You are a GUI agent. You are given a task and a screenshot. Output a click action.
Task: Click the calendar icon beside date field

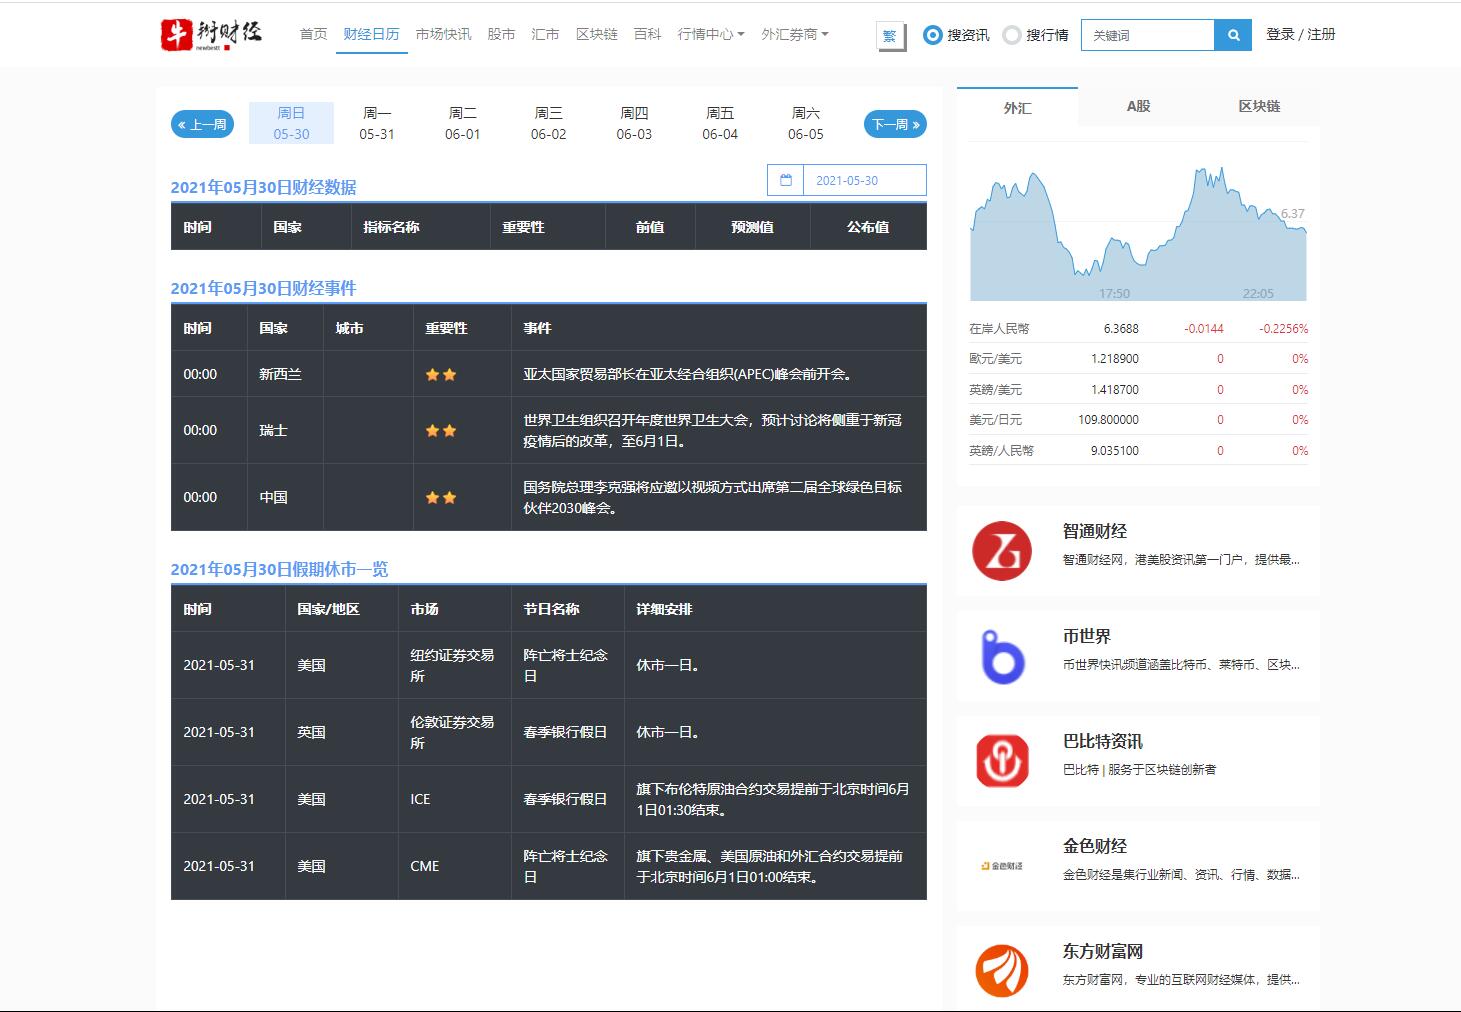(785, 180)
